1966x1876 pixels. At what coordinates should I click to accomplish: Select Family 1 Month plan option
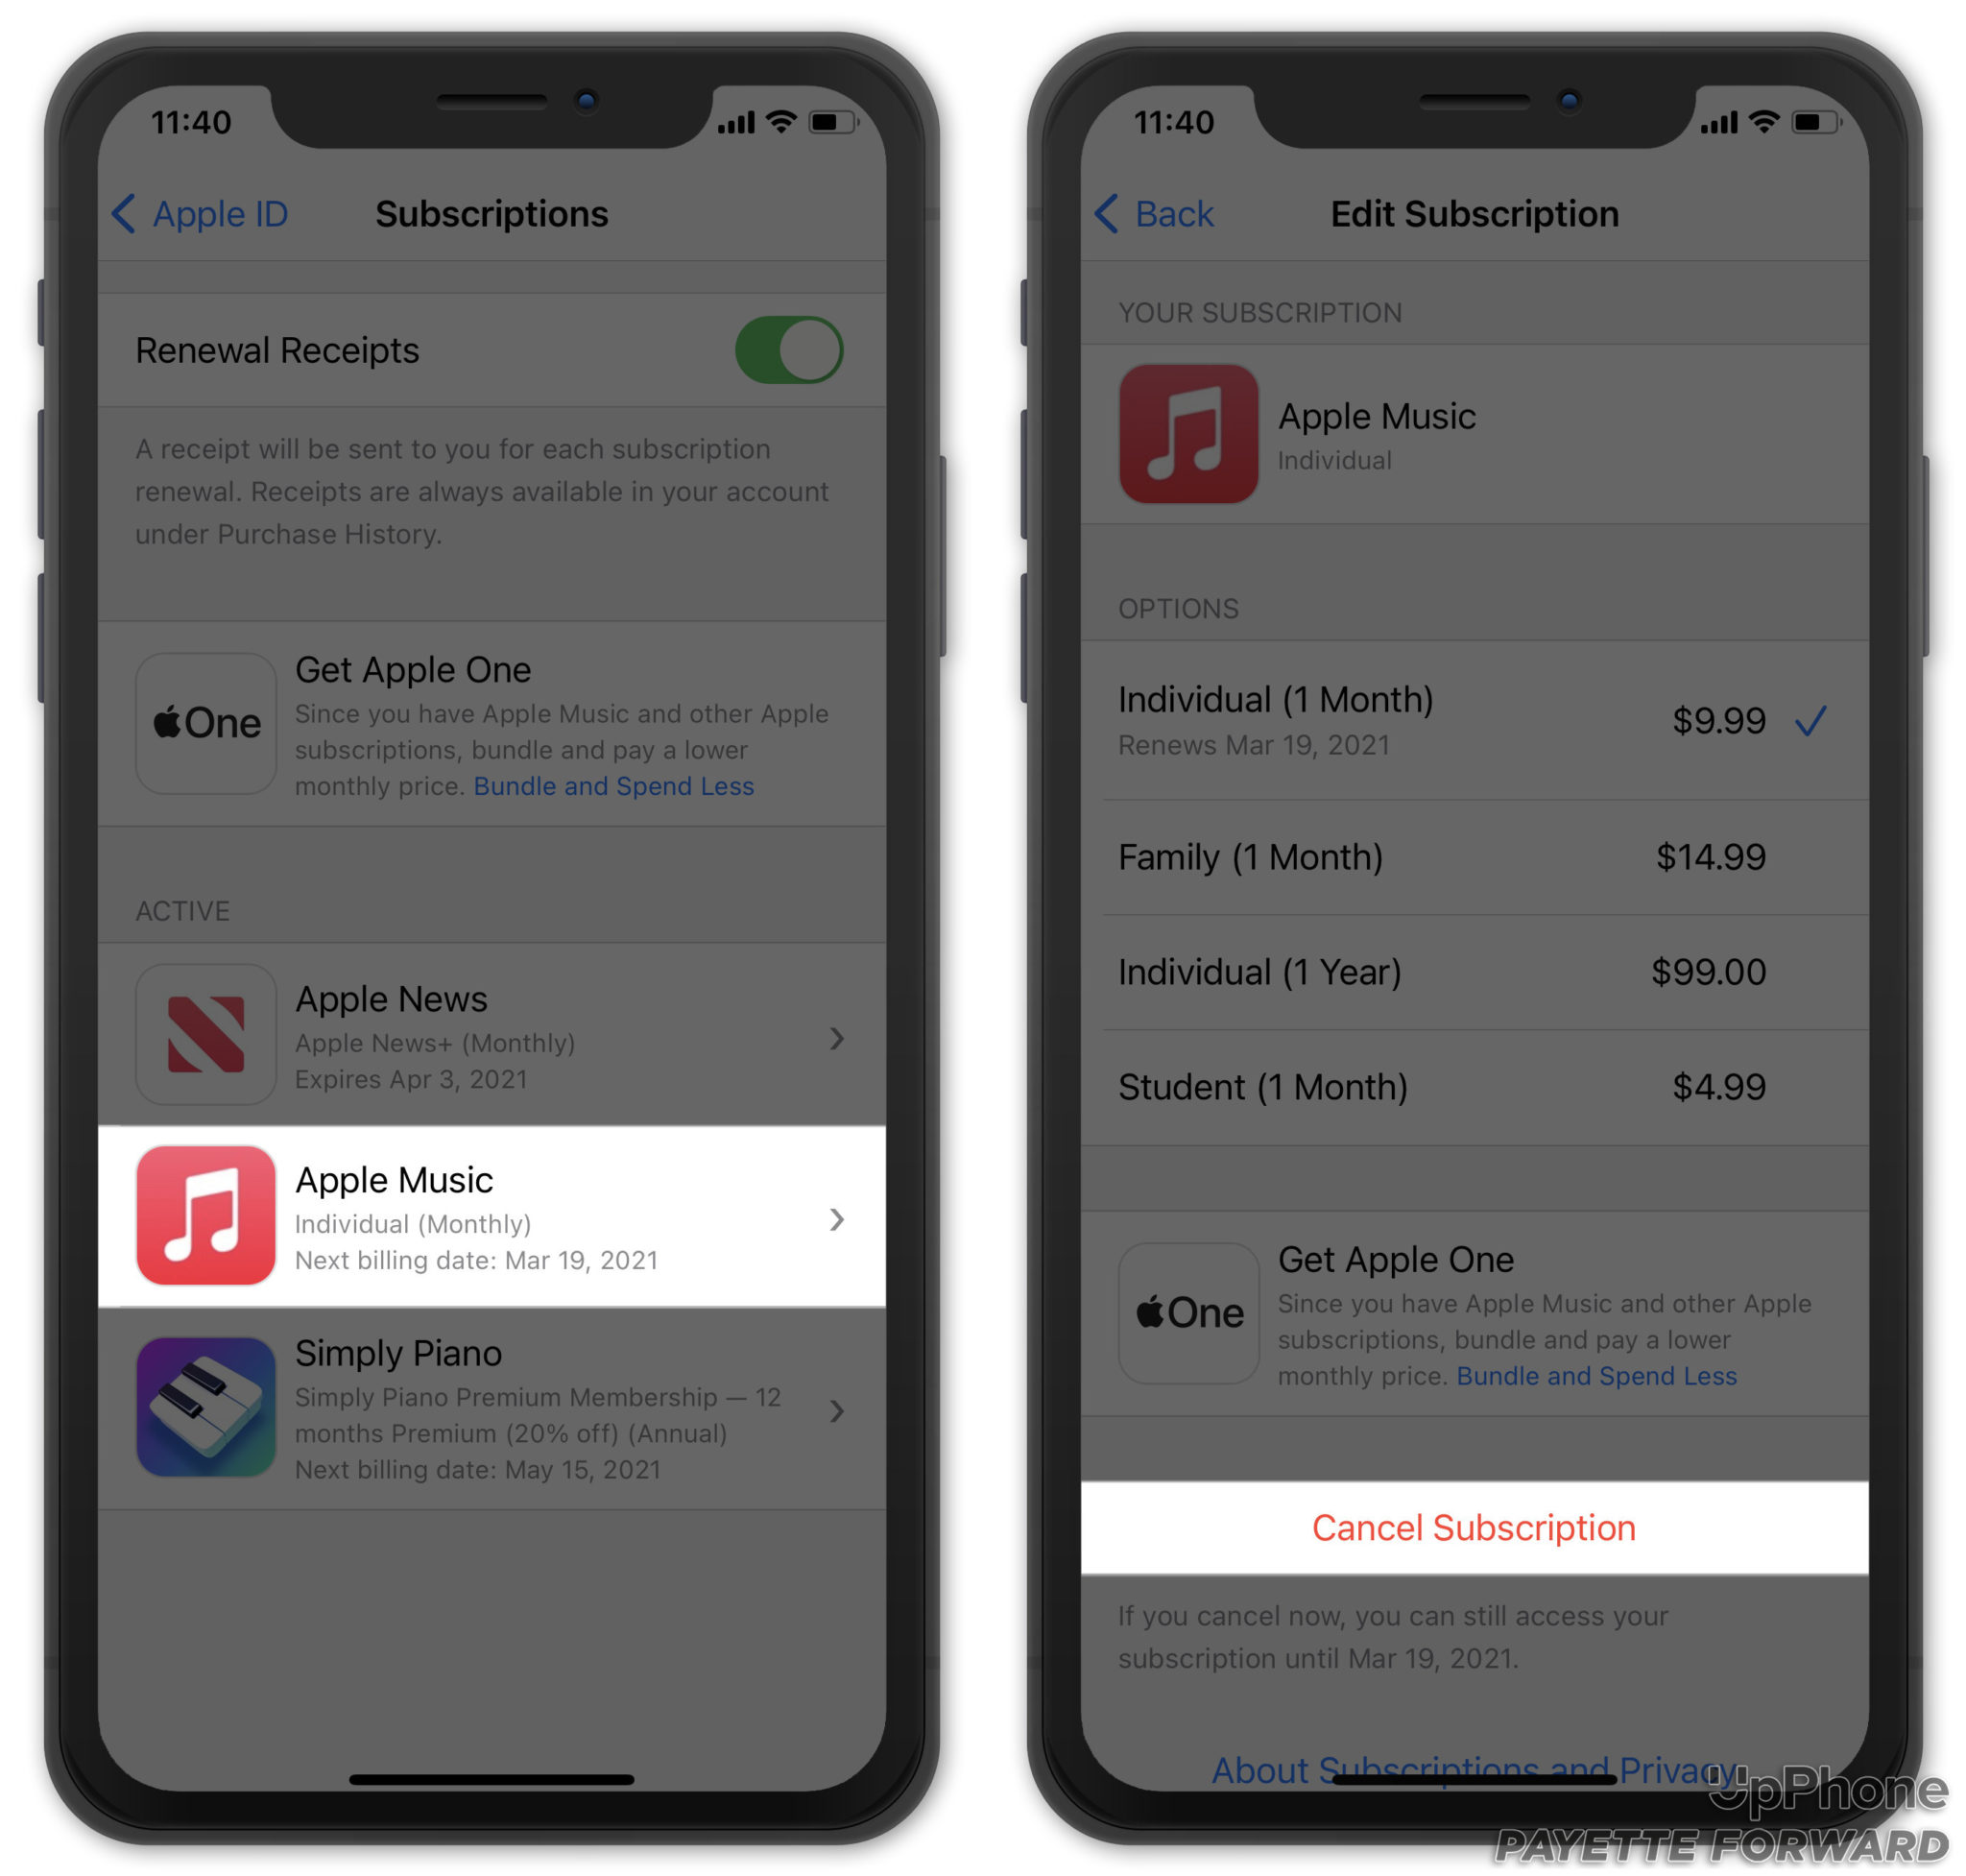coord(1474,858)
